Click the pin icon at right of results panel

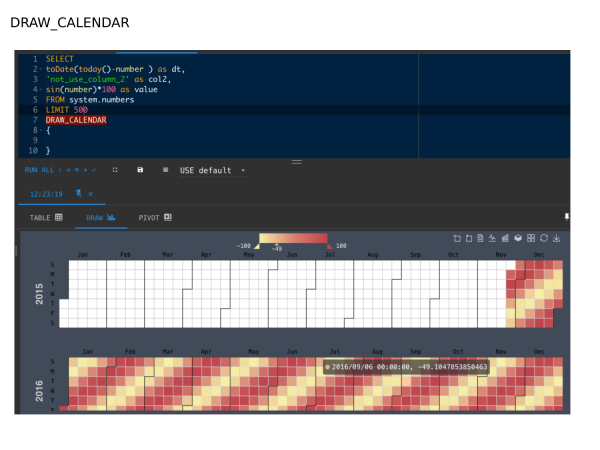567,216
